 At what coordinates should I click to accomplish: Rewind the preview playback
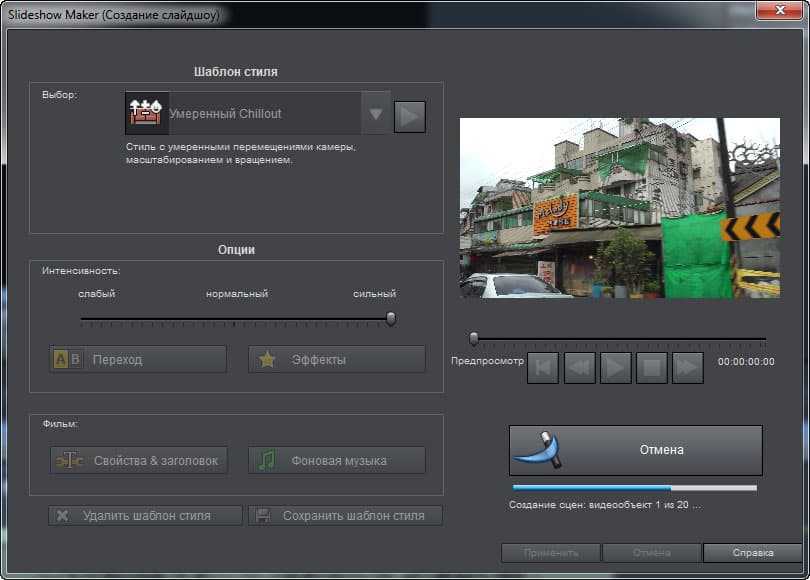580,368
